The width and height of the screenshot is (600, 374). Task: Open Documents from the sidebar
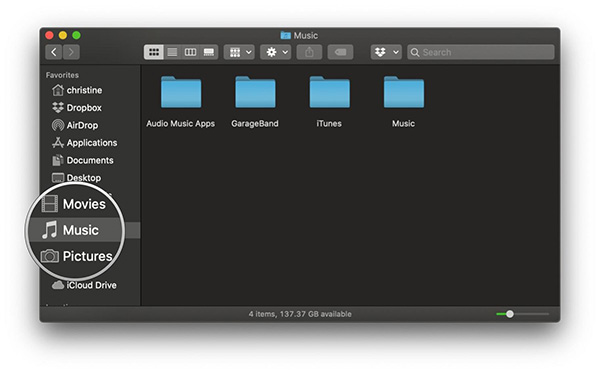90,160
